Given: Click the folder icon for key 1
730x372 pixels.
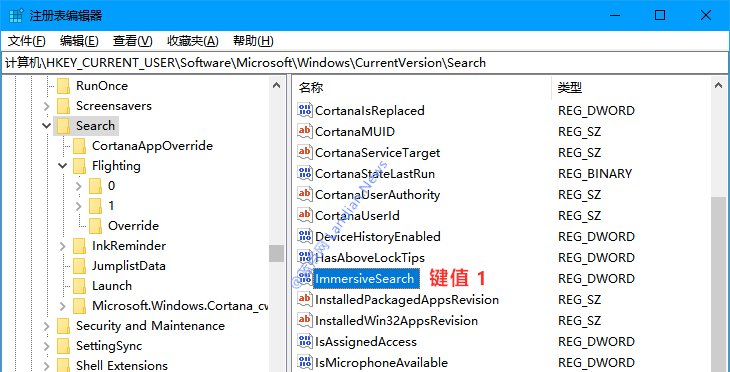Looking at the screenshot, I should click(95, 206).
